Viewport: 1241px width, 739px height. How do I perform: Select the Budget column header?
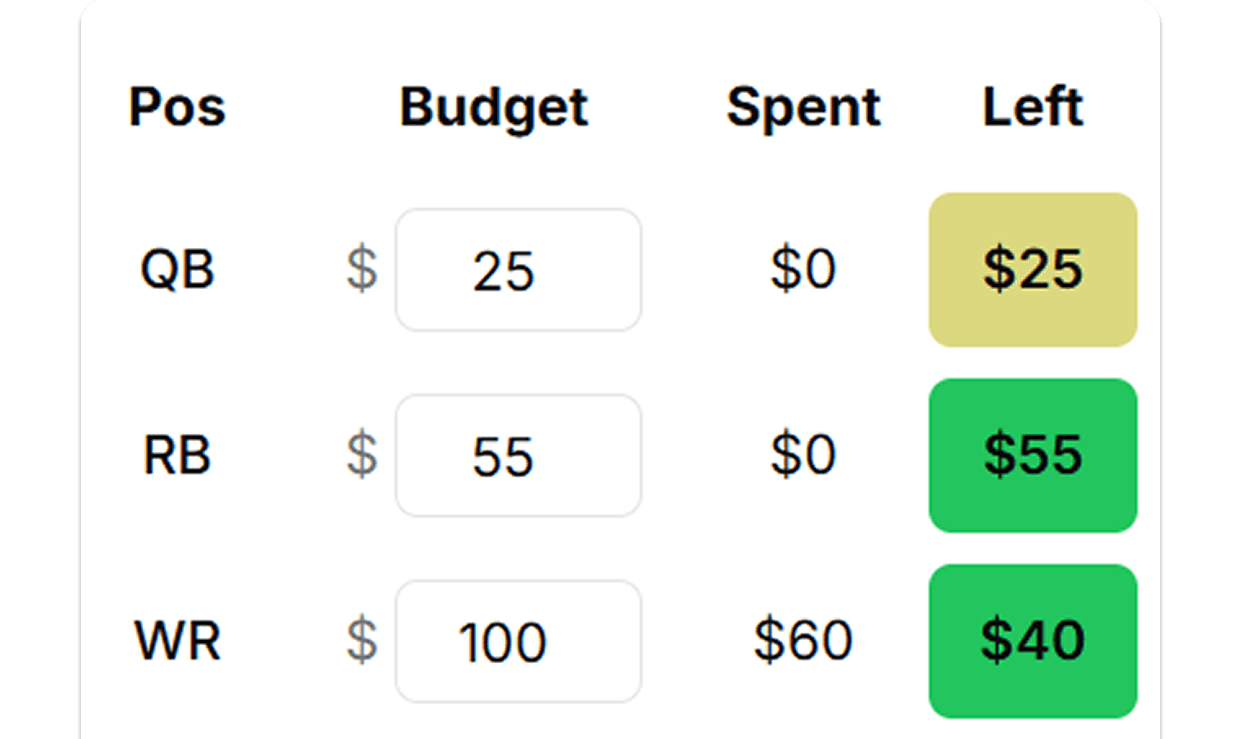click(x=492, y=107)
